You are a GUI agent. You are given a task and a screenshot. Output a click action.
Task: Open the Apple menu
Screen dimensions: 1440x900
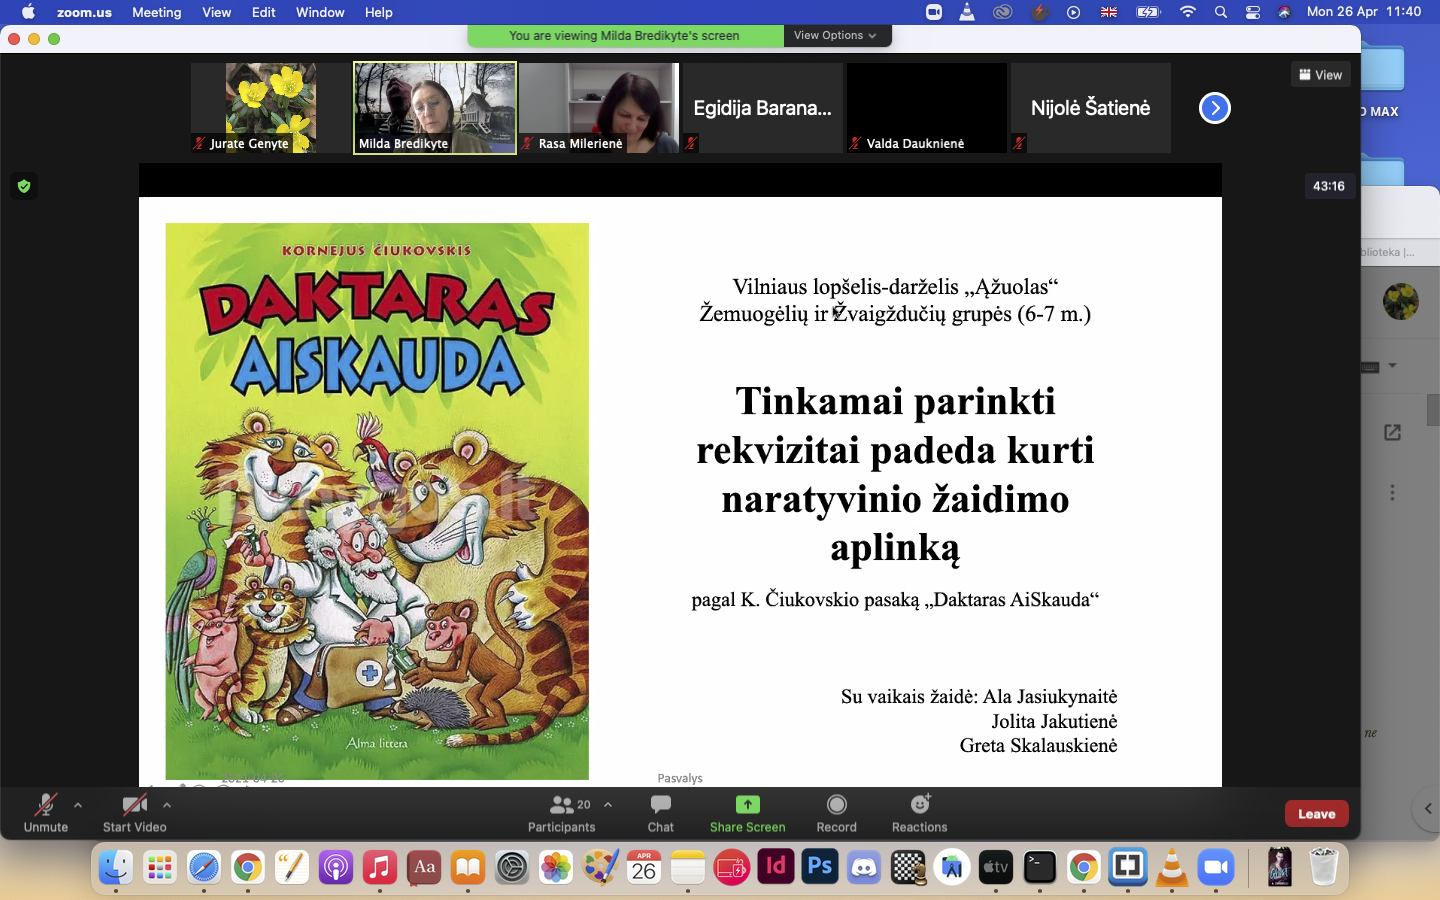(x=28, y=12)
